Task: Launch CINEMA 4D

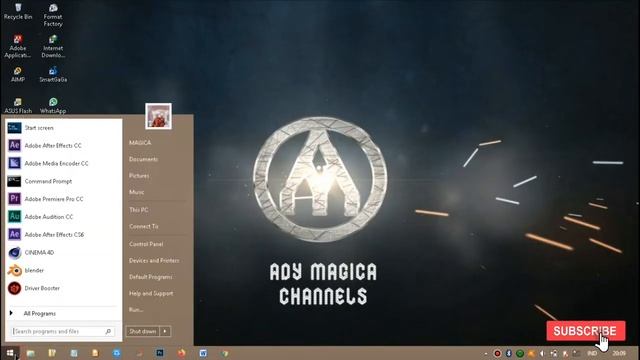Action: click(x=63, y=253)
